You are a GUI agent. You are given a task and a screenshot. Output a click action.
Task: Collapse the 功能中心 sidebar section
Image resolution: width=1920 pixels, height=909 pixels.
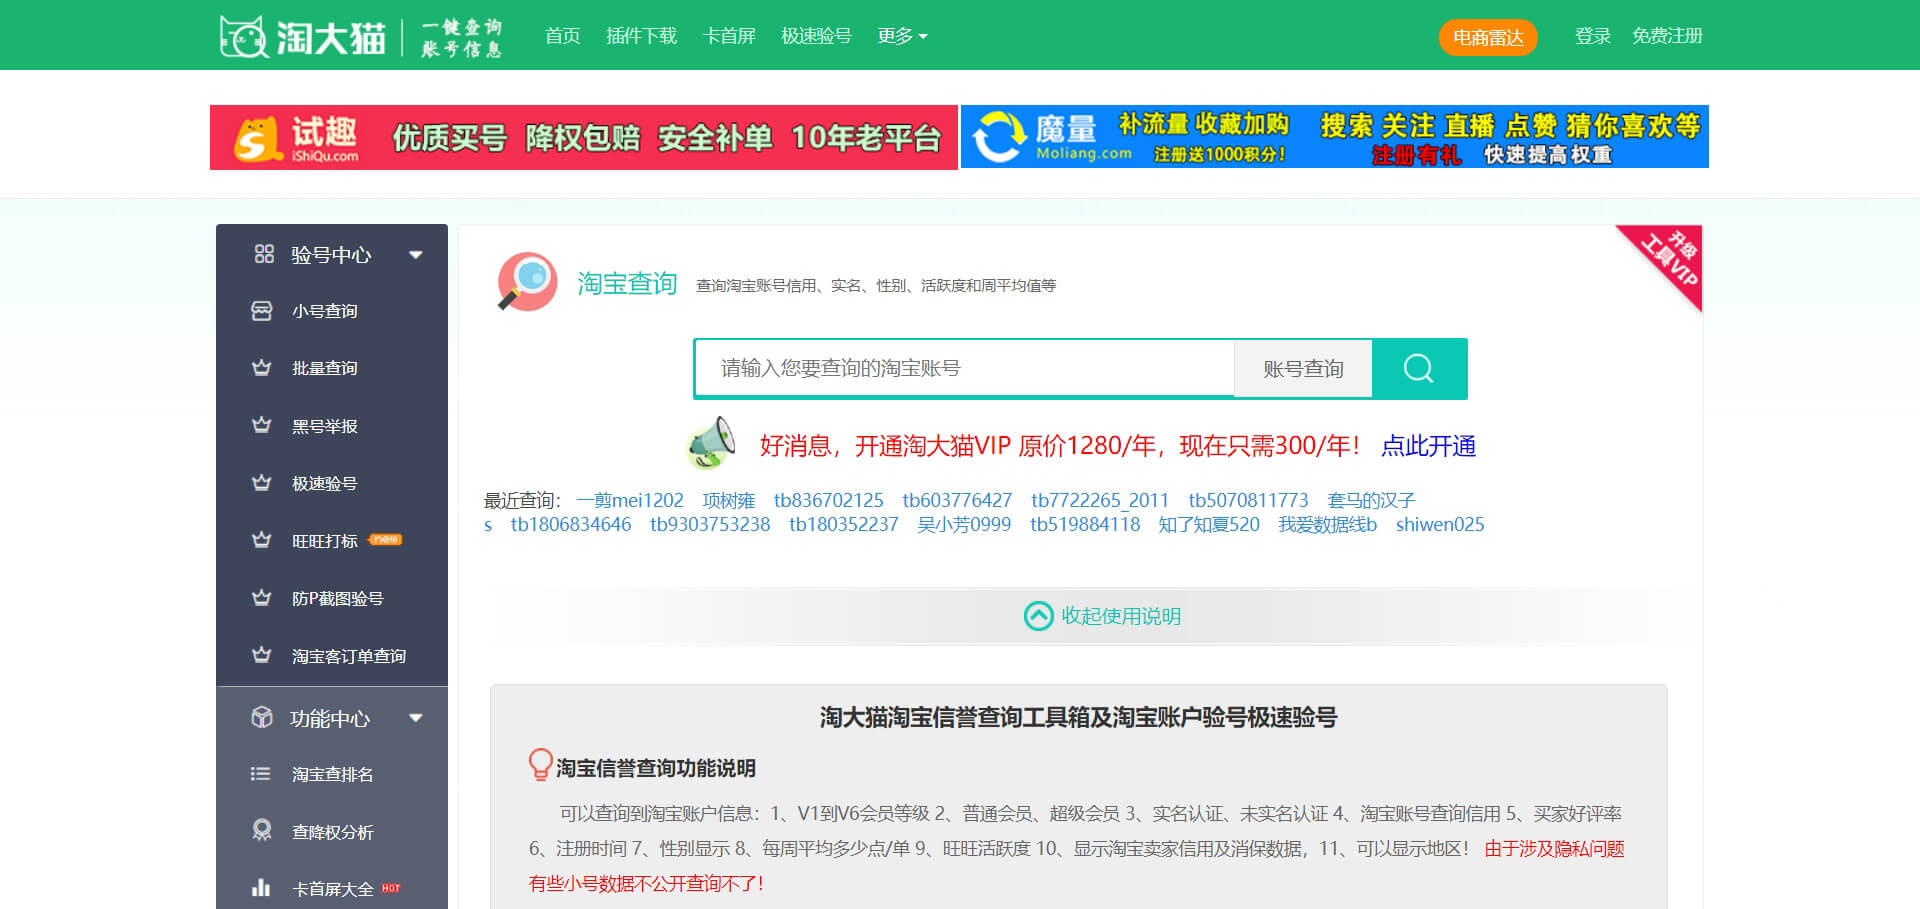click(415, 718)
